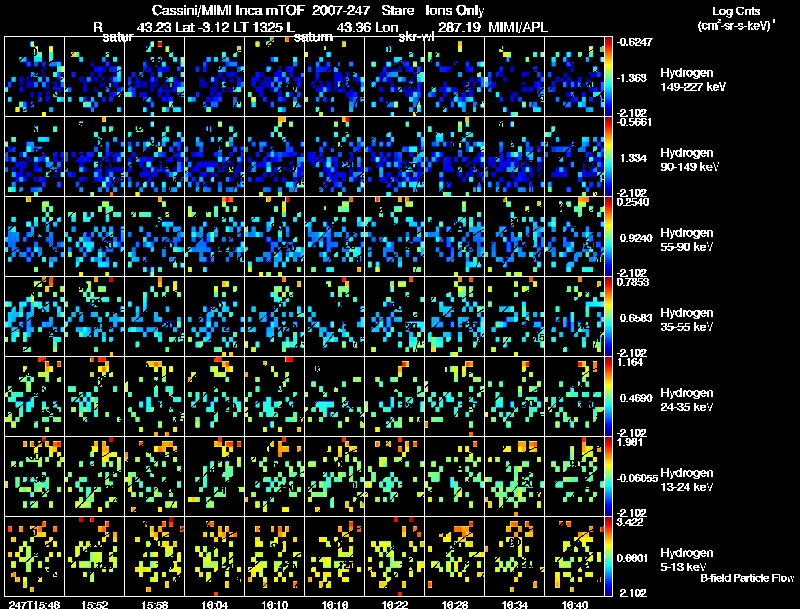Click the 'Hydrogen 149-227 keV' row label
800x609 pixels.
click(x=693, y=80)
